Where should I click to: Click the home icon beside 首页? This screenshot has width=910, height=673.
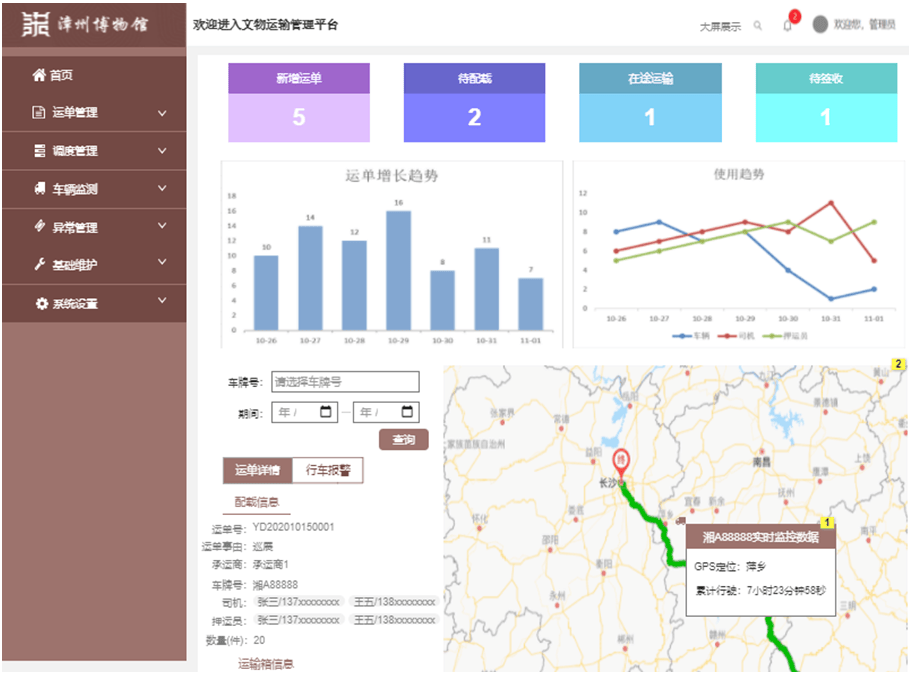coord(39,75)
